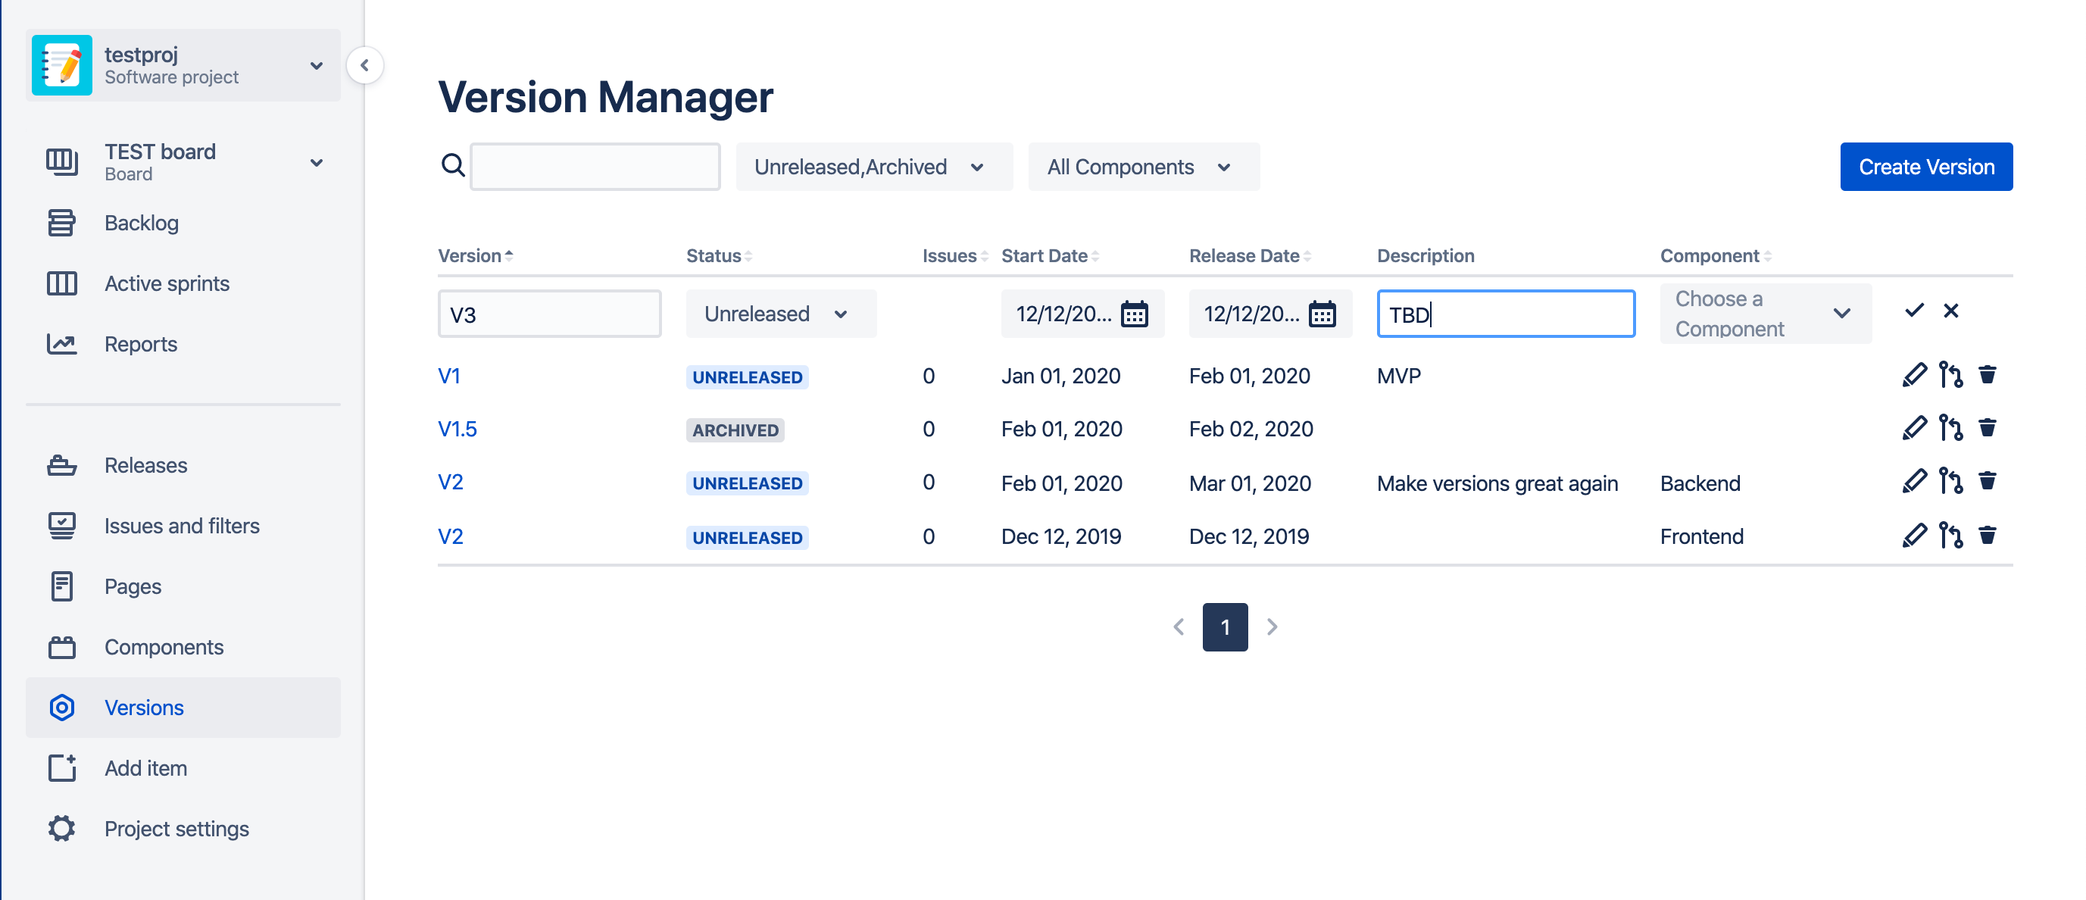Open the Unreleased,Archived status filter
2086x900 pixels.
pos(874,167)
